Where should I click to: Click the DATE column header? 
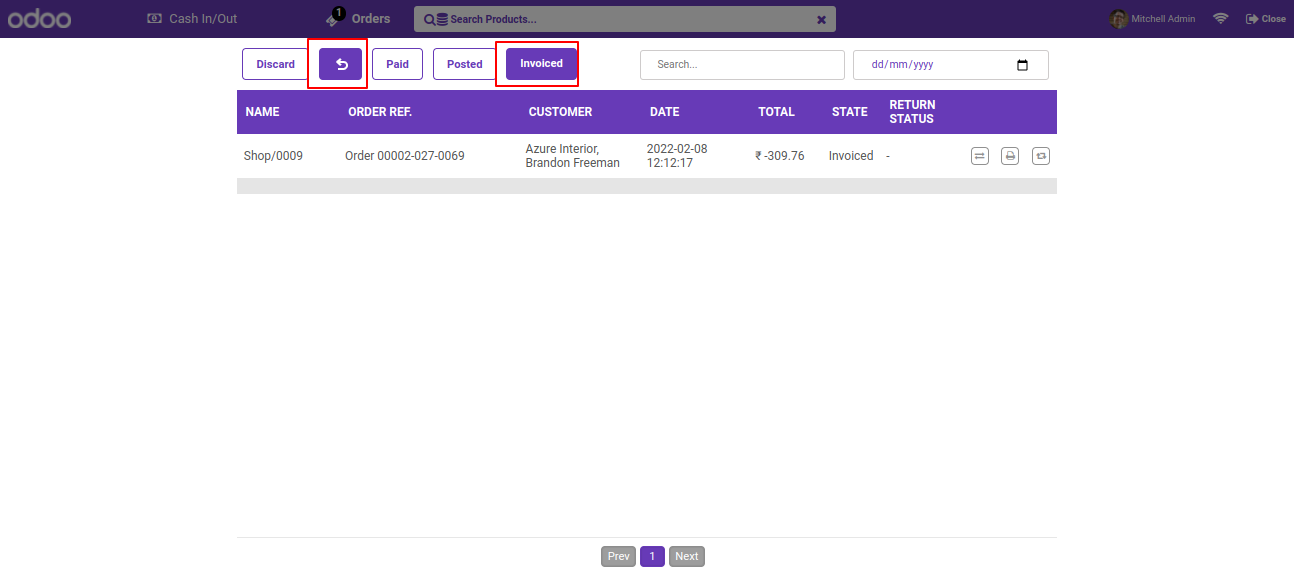(x=664, y=112)
